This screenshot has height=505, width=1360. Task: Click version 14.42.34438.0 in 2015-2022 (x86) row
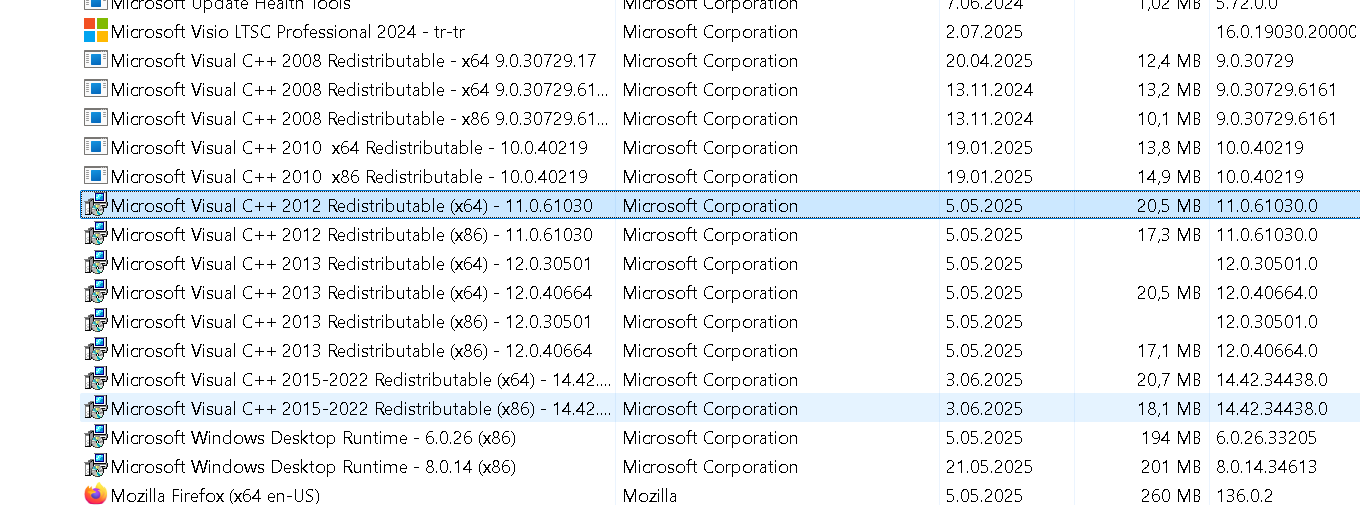1272,409
